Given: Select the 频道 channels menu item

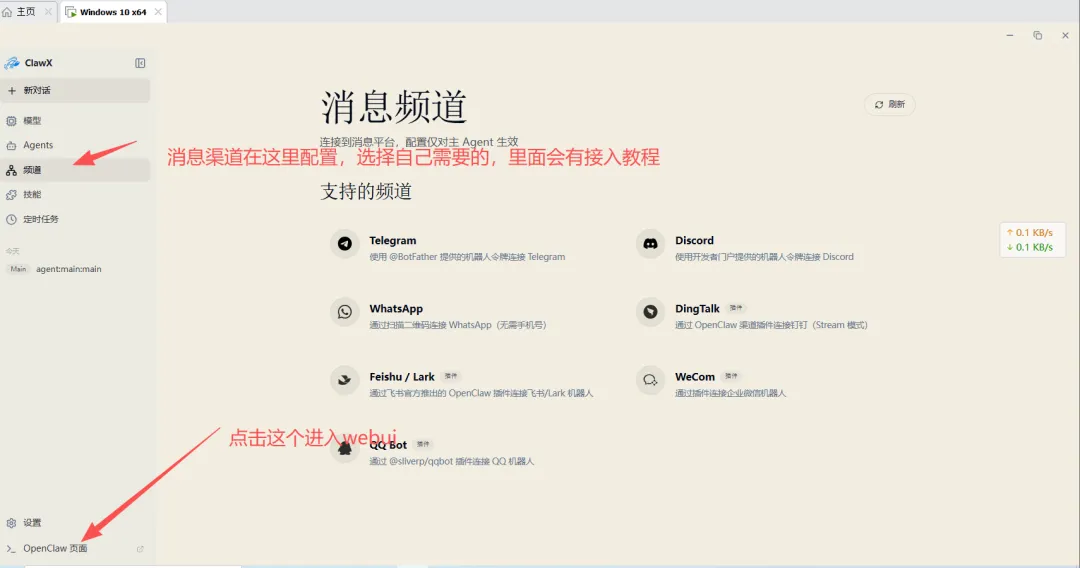Looking at the screenshot, I should coord(75,170).
